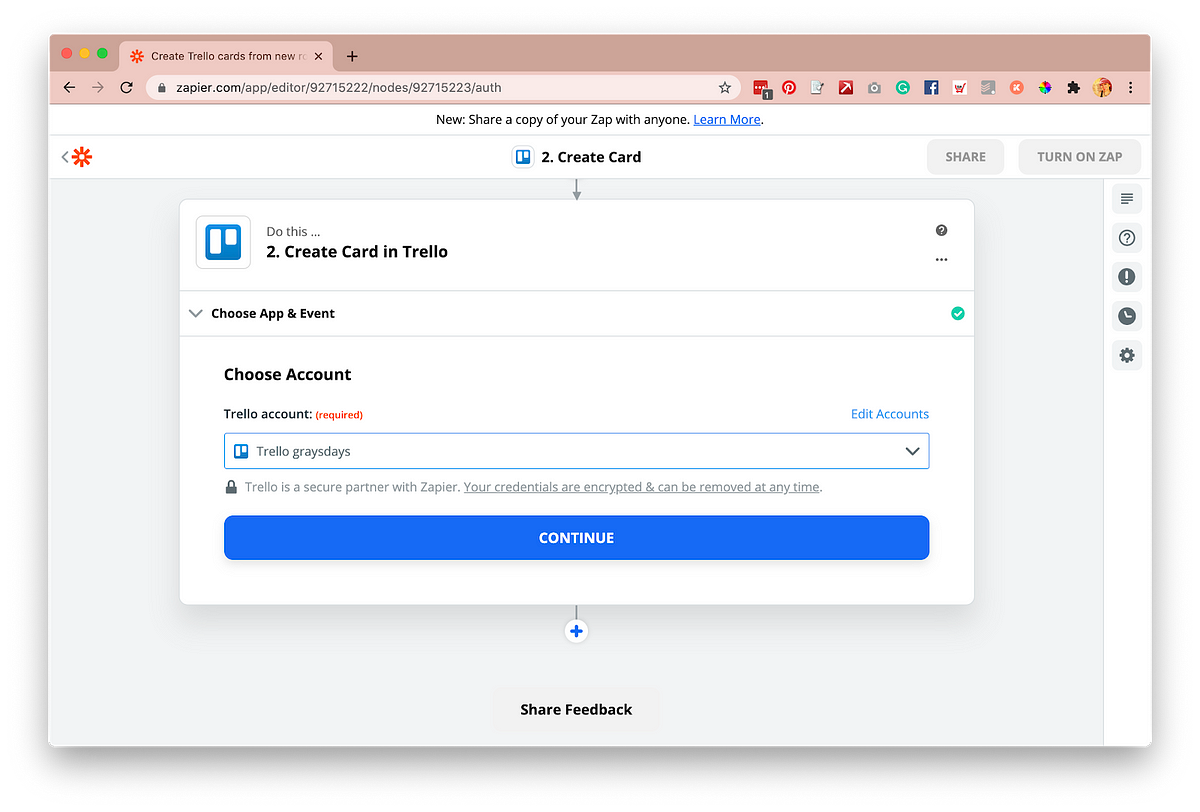Click the Choose Account heading
The image size is (1200, 812).
(x=288, y=375)
